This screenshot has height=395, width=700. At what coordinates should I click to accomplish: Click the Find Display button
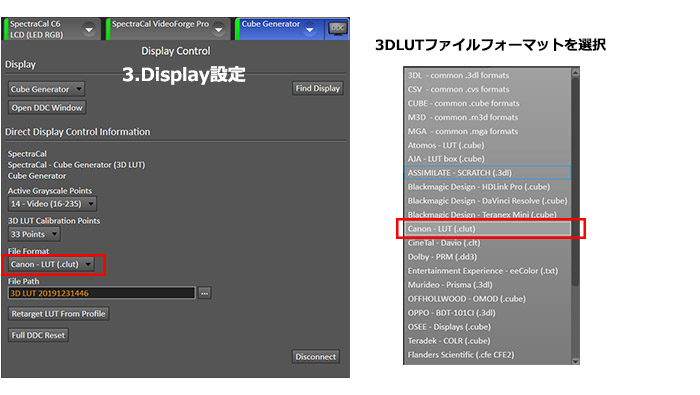pyautogui.click(x=317, y=88)
